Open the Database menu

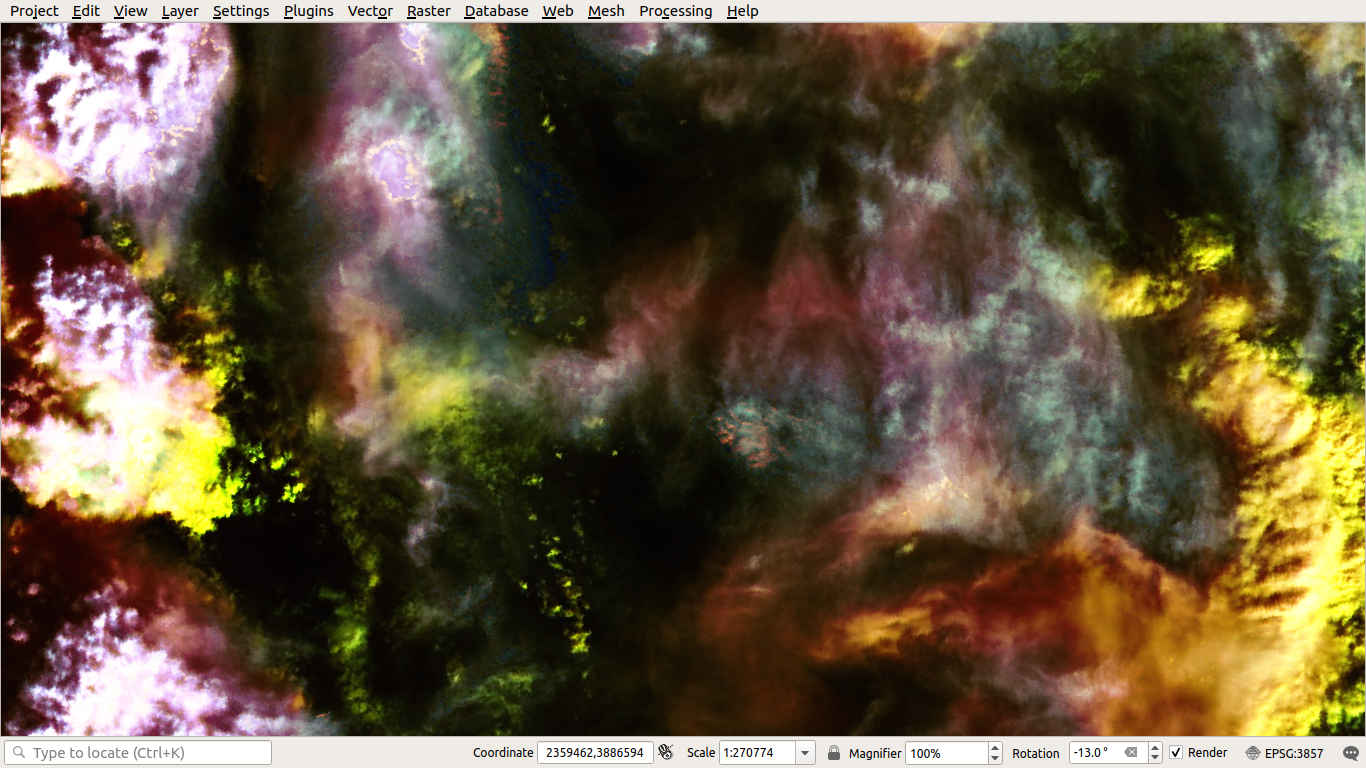coord(496,11)
